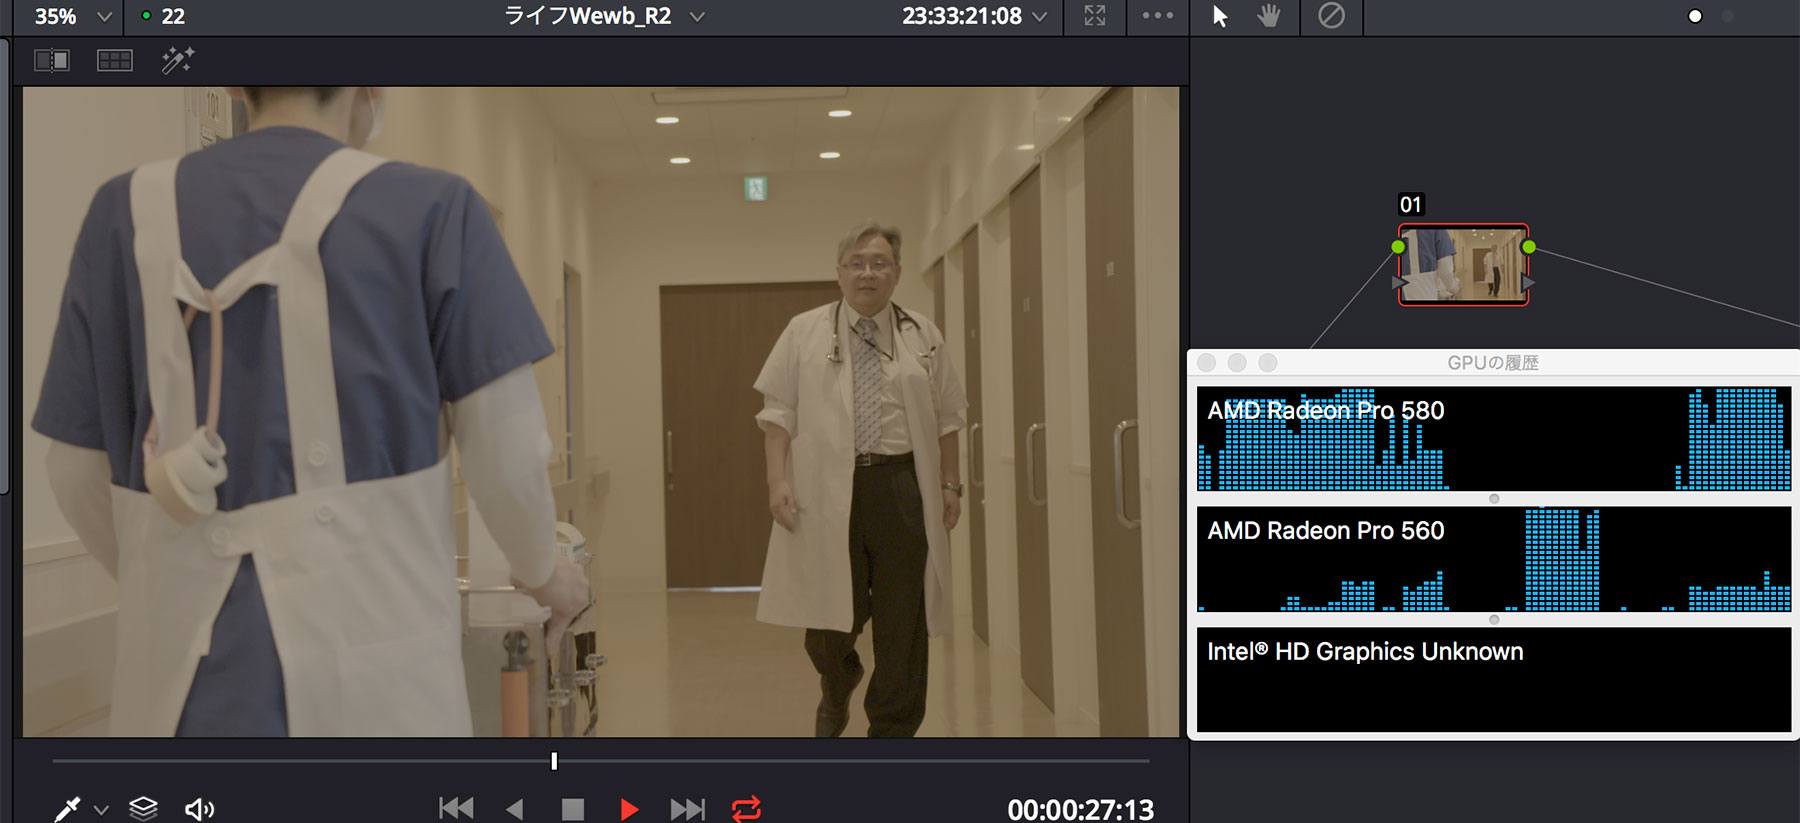Expand the ライフWewb_R2 timeline name dropdown
Screen dimensions: 1800x823
(x=697, y=17)
